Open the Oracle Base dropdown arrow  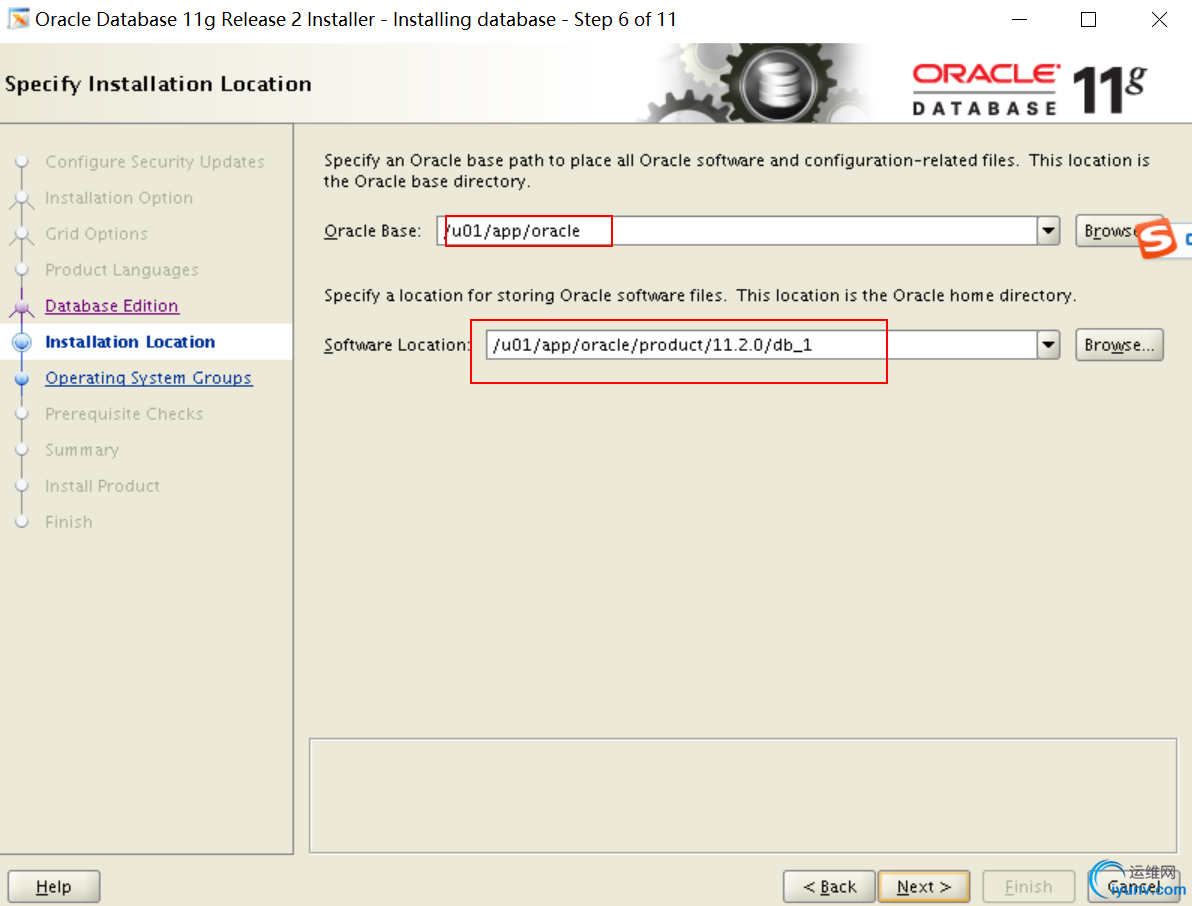(1048, 230)
